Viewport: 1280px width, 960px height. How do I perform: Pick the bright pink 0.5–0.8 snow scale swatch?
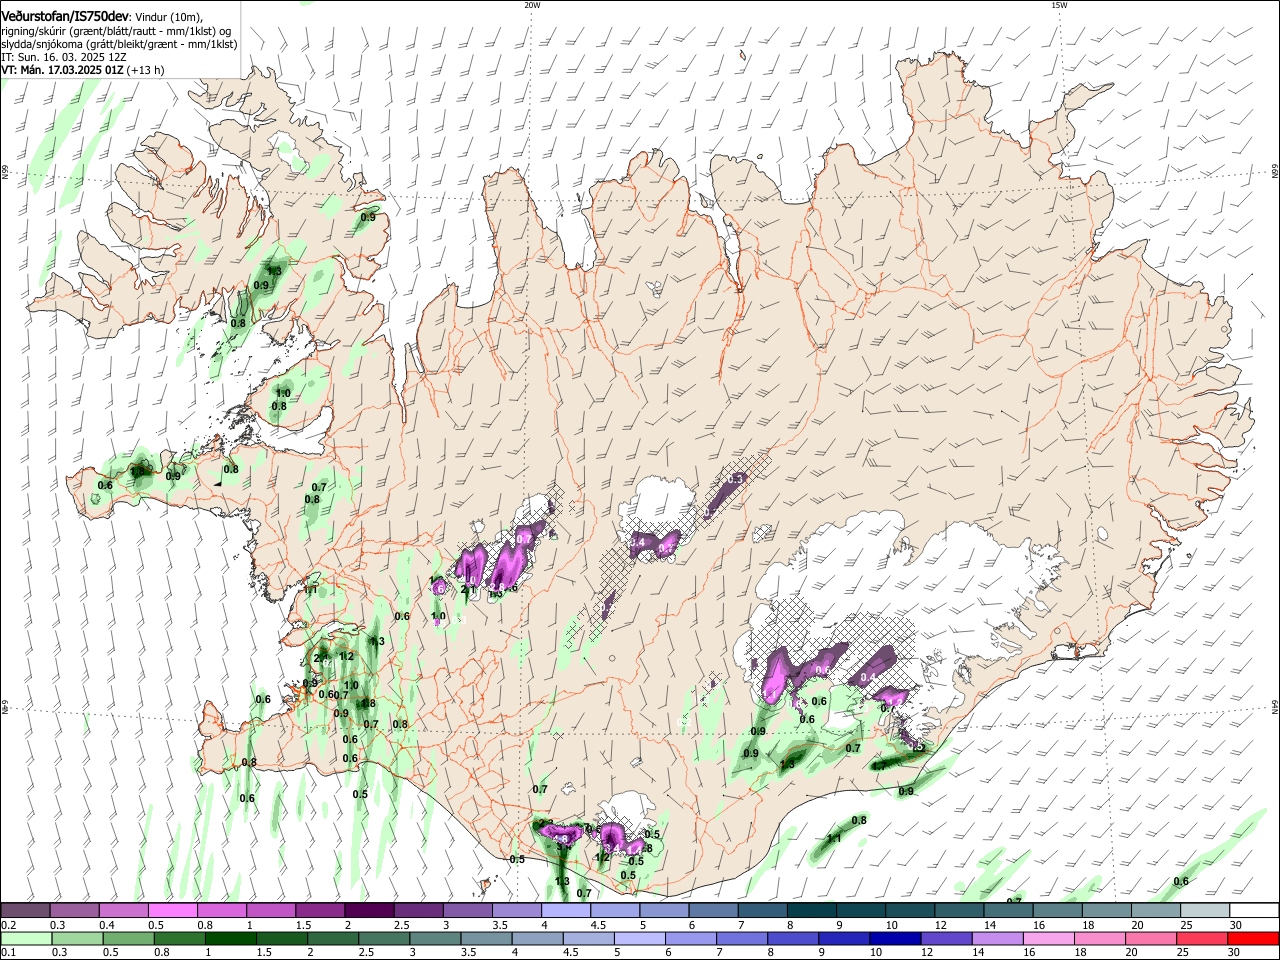tap(173, 910)
